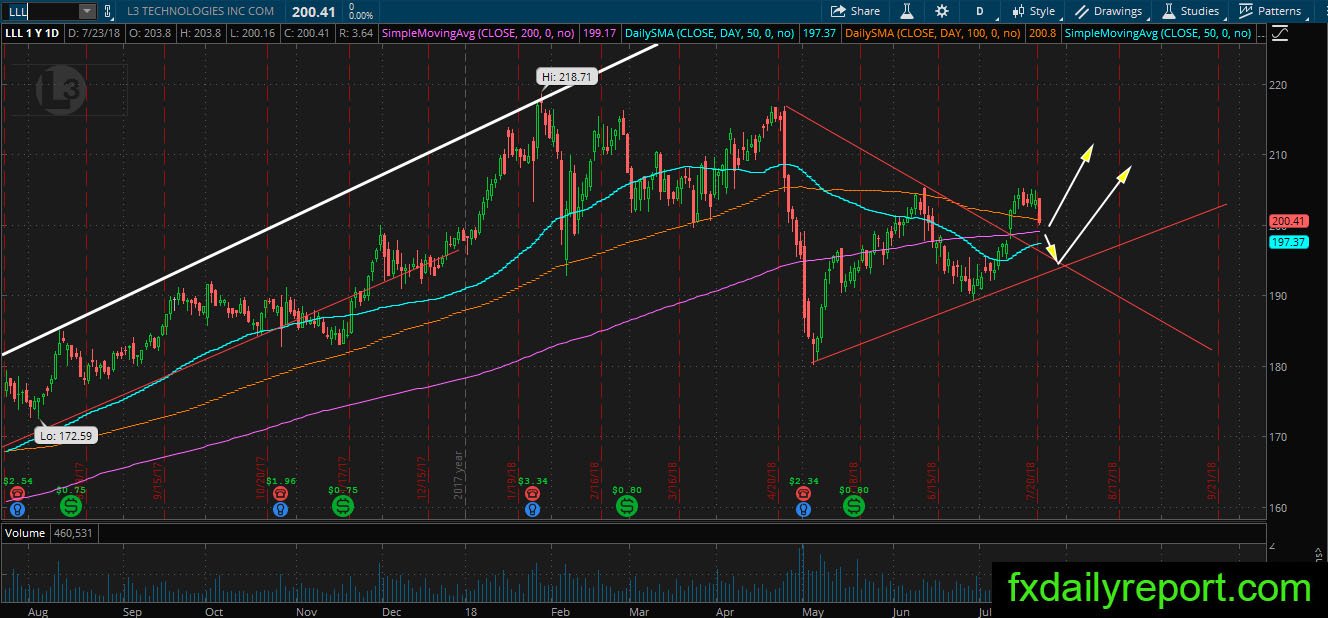This screenshot has width=1328, height=618.
Task: Click the Volume study label
Action: pos(26,533)
